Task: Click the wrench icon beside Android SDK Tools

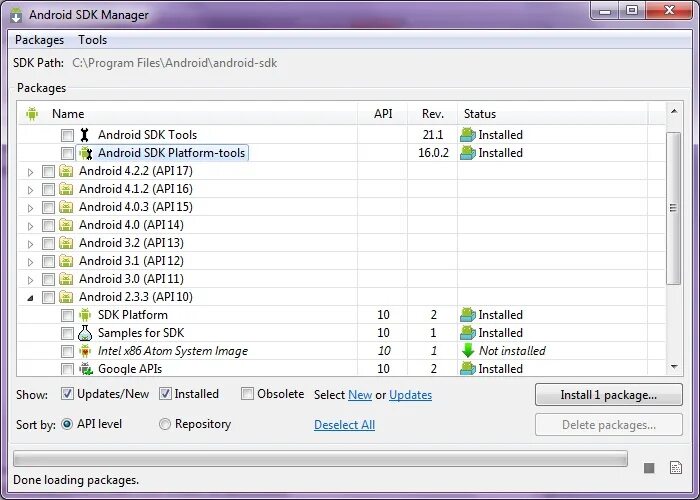Action: pyautogui.click(x=84, y=135)
